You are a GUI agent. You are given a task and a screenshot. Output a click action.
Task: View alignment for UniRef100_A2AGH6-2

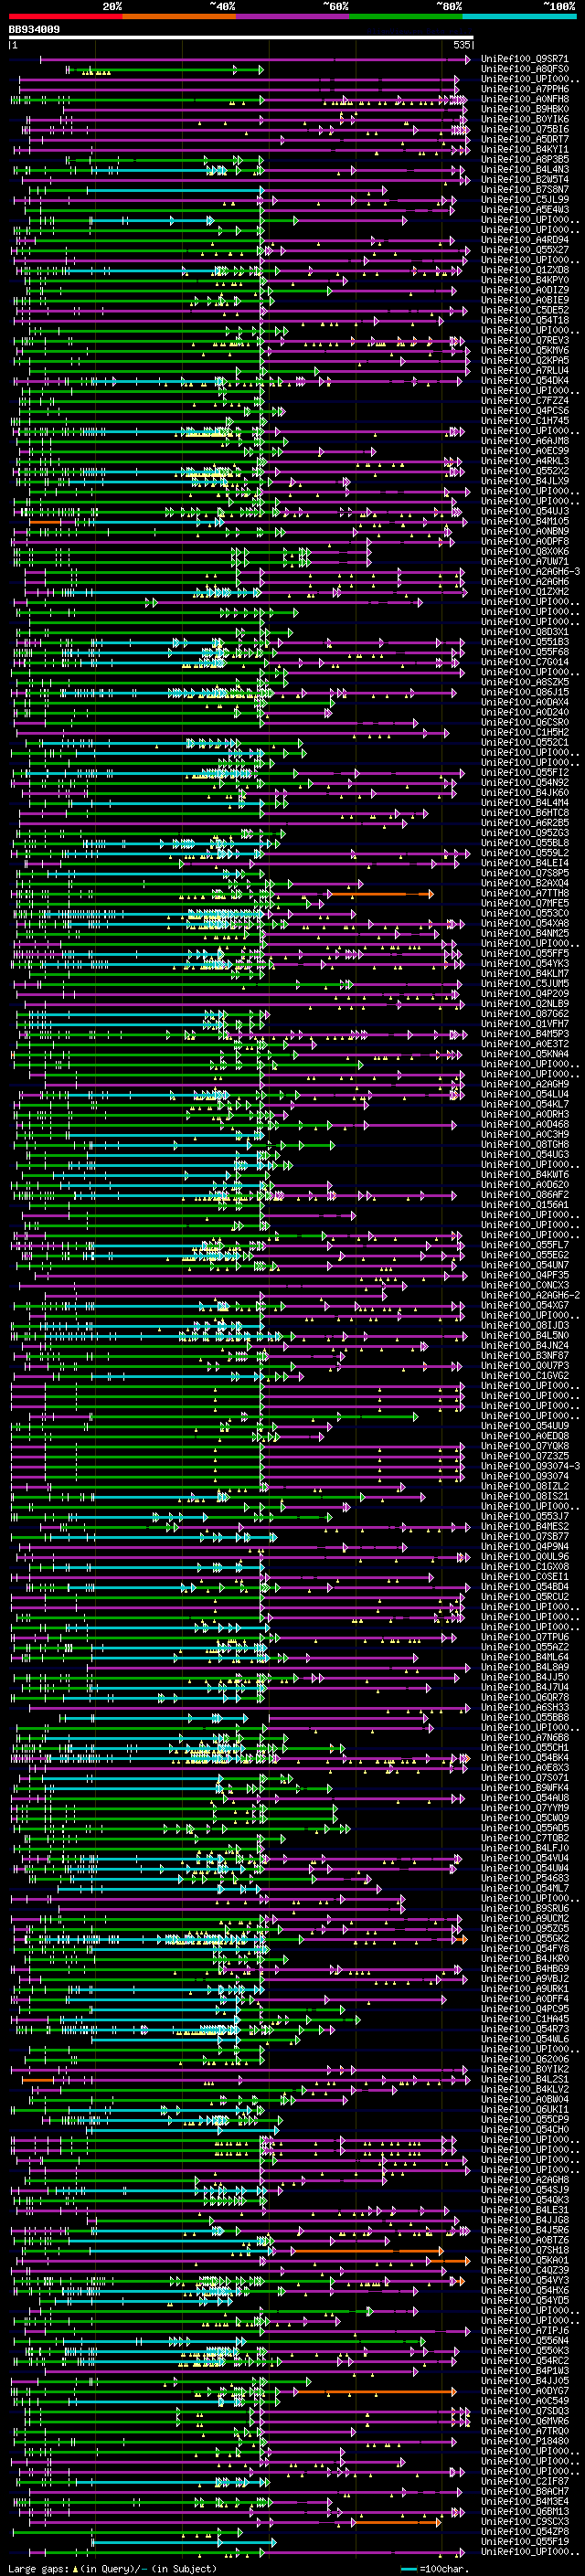coord(530,1295)
